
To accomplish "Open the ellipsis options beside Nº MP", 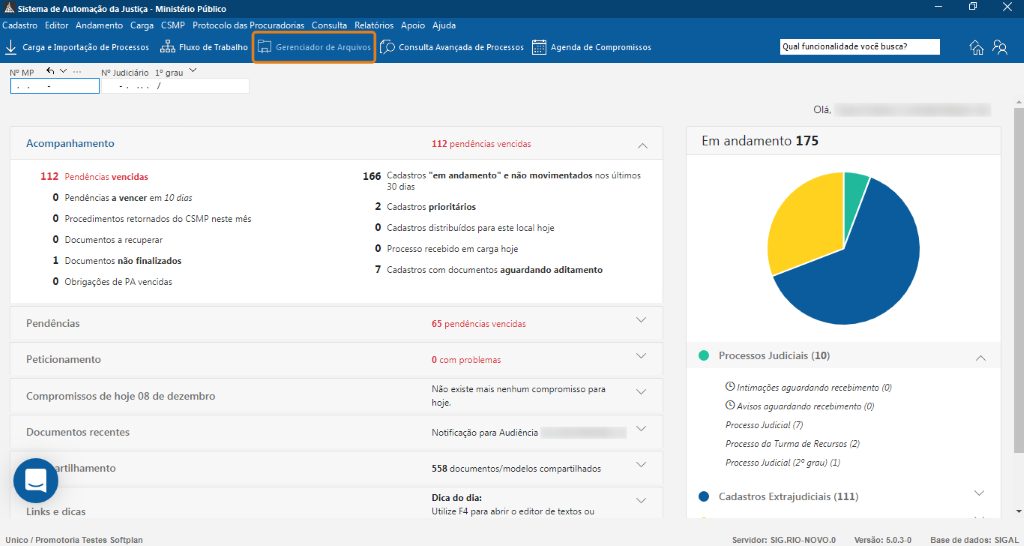I will pos(77,71).
